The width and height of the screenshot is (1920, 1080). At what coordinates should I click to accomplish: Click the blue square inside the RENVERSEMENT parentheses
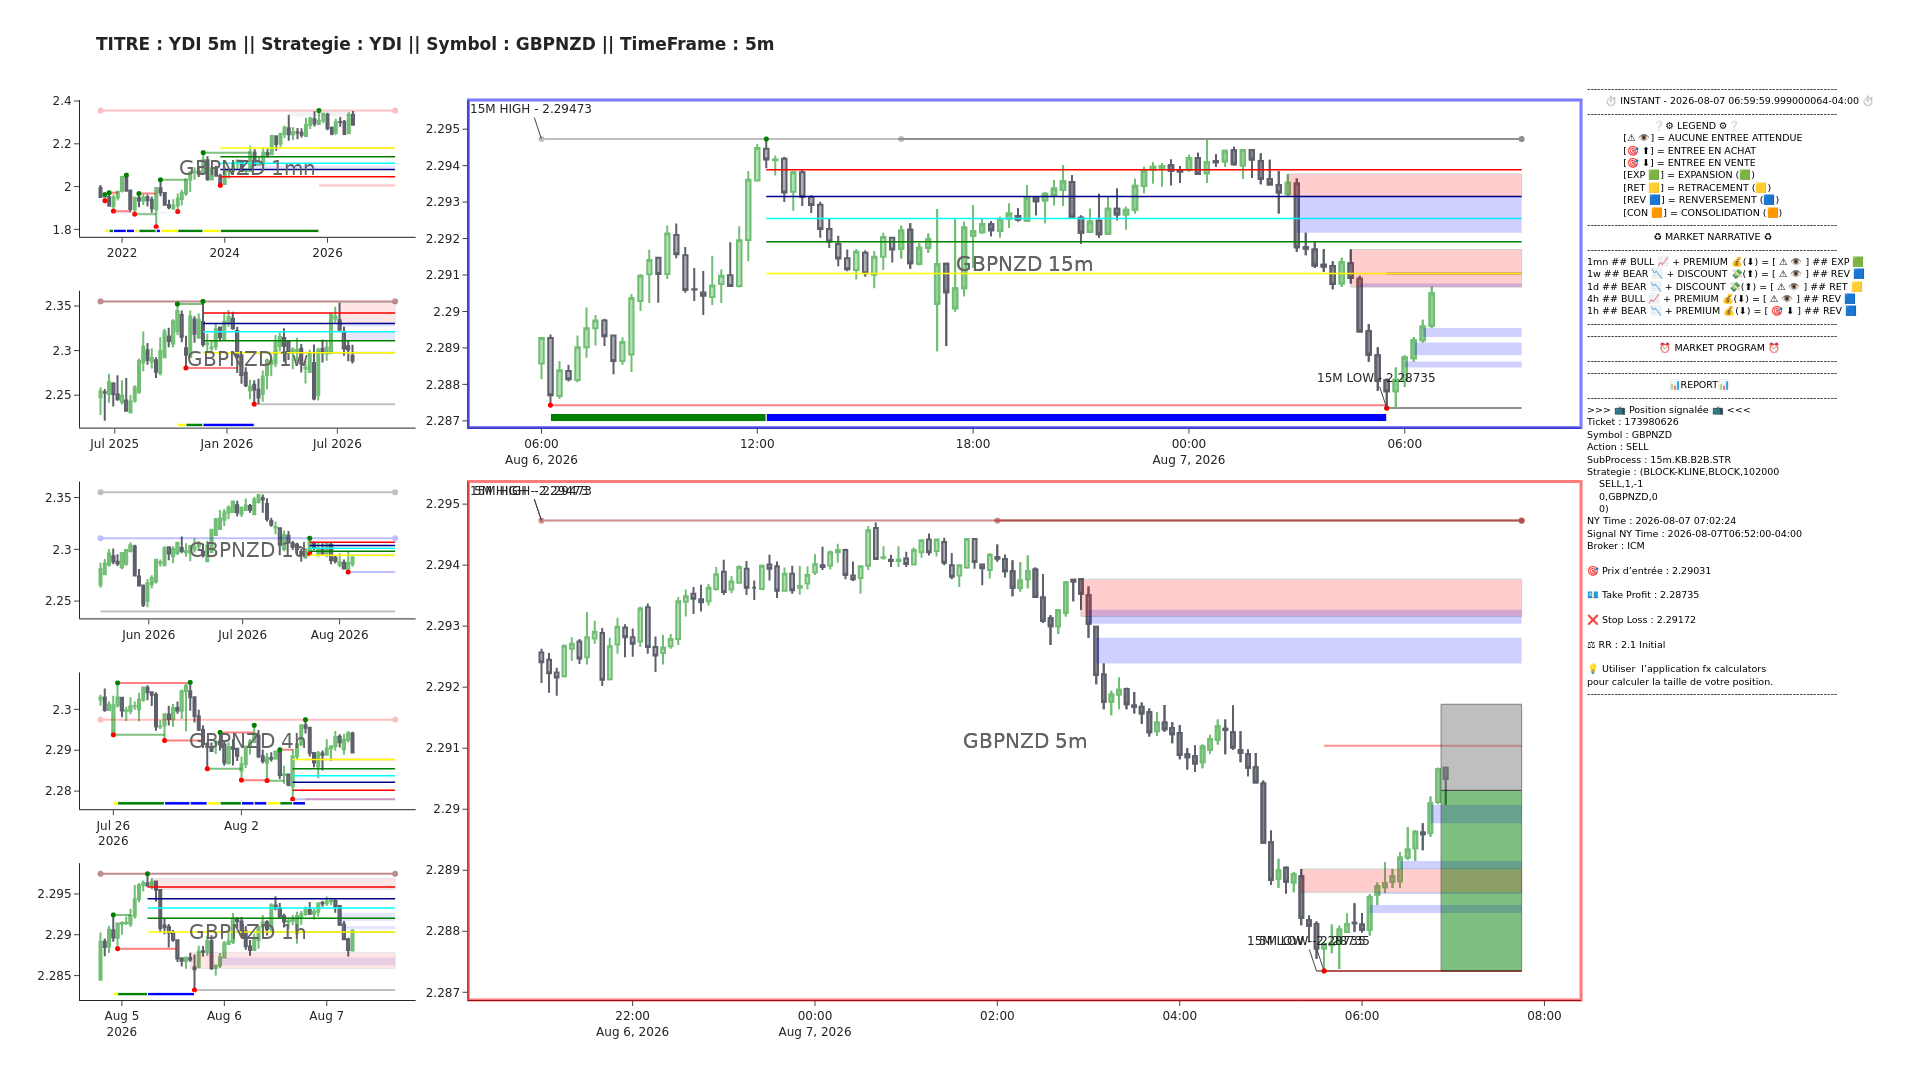click(1769, 200)
